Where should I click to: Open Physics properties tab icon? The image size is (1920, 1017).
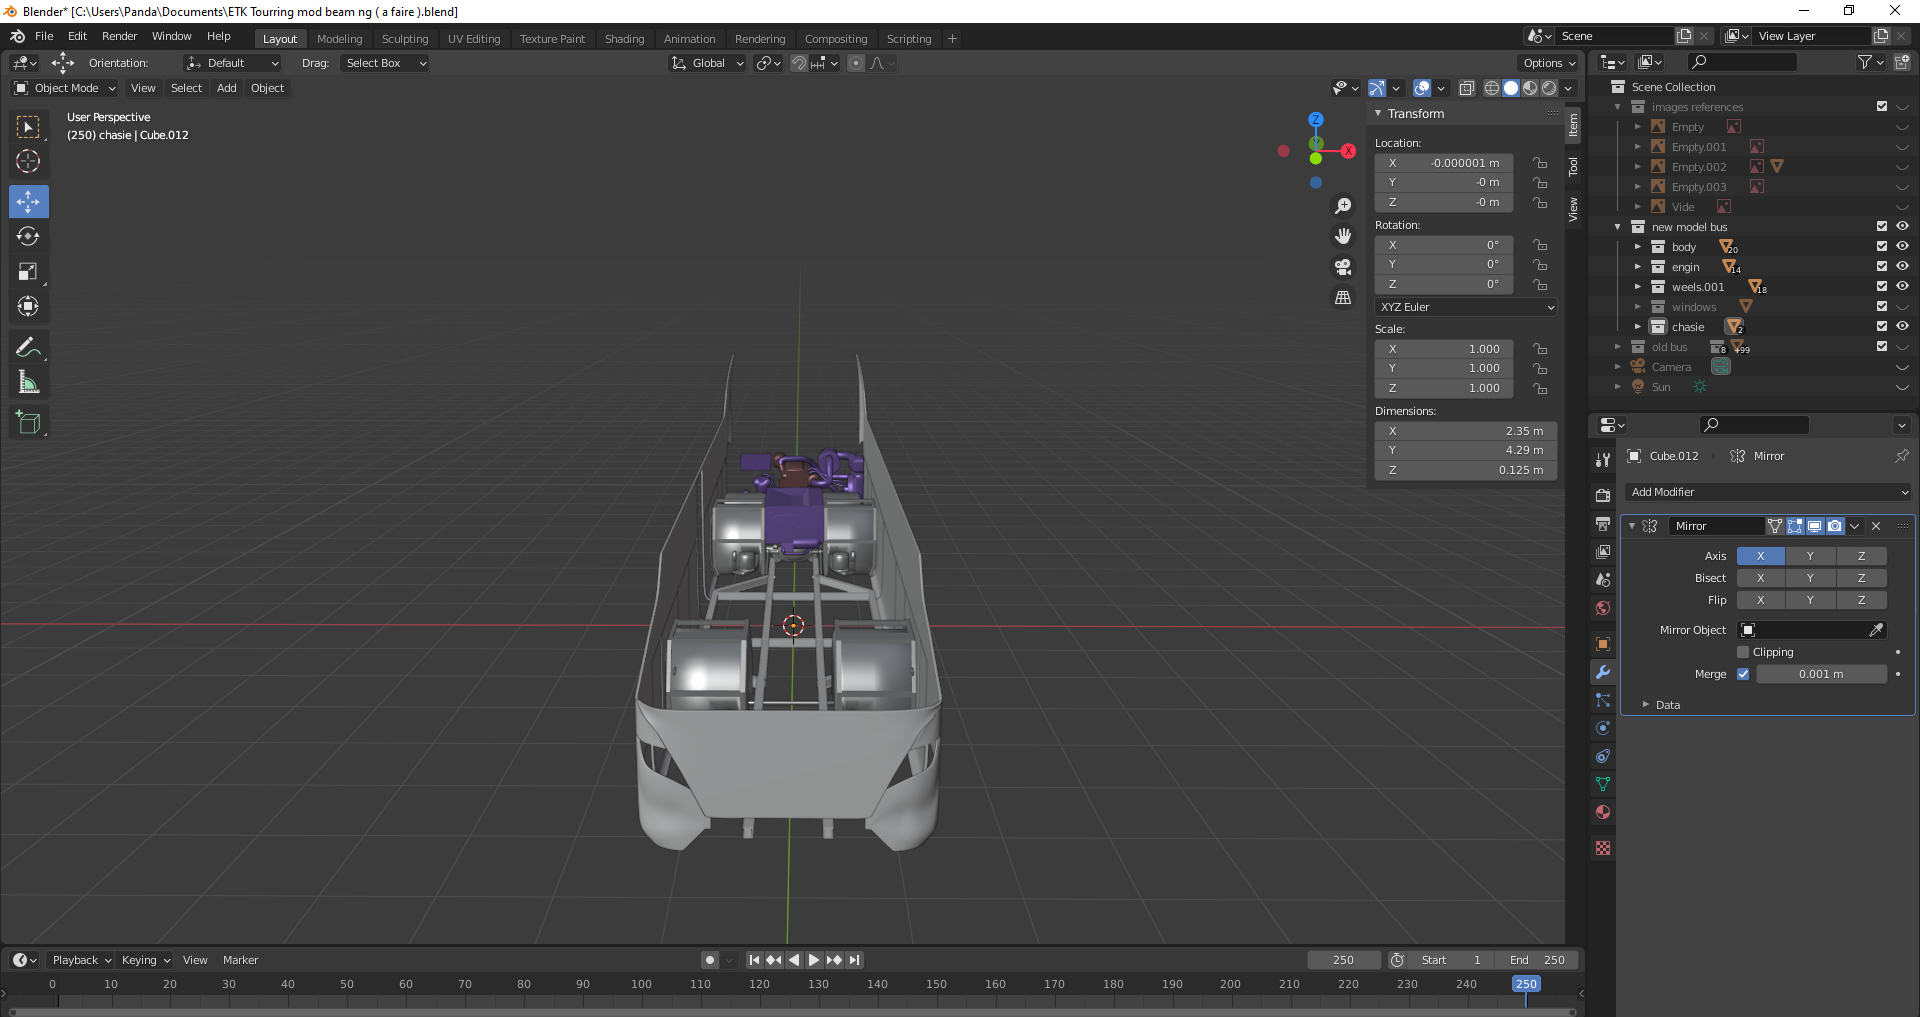pyautogui.click(x=1603, y=728)
